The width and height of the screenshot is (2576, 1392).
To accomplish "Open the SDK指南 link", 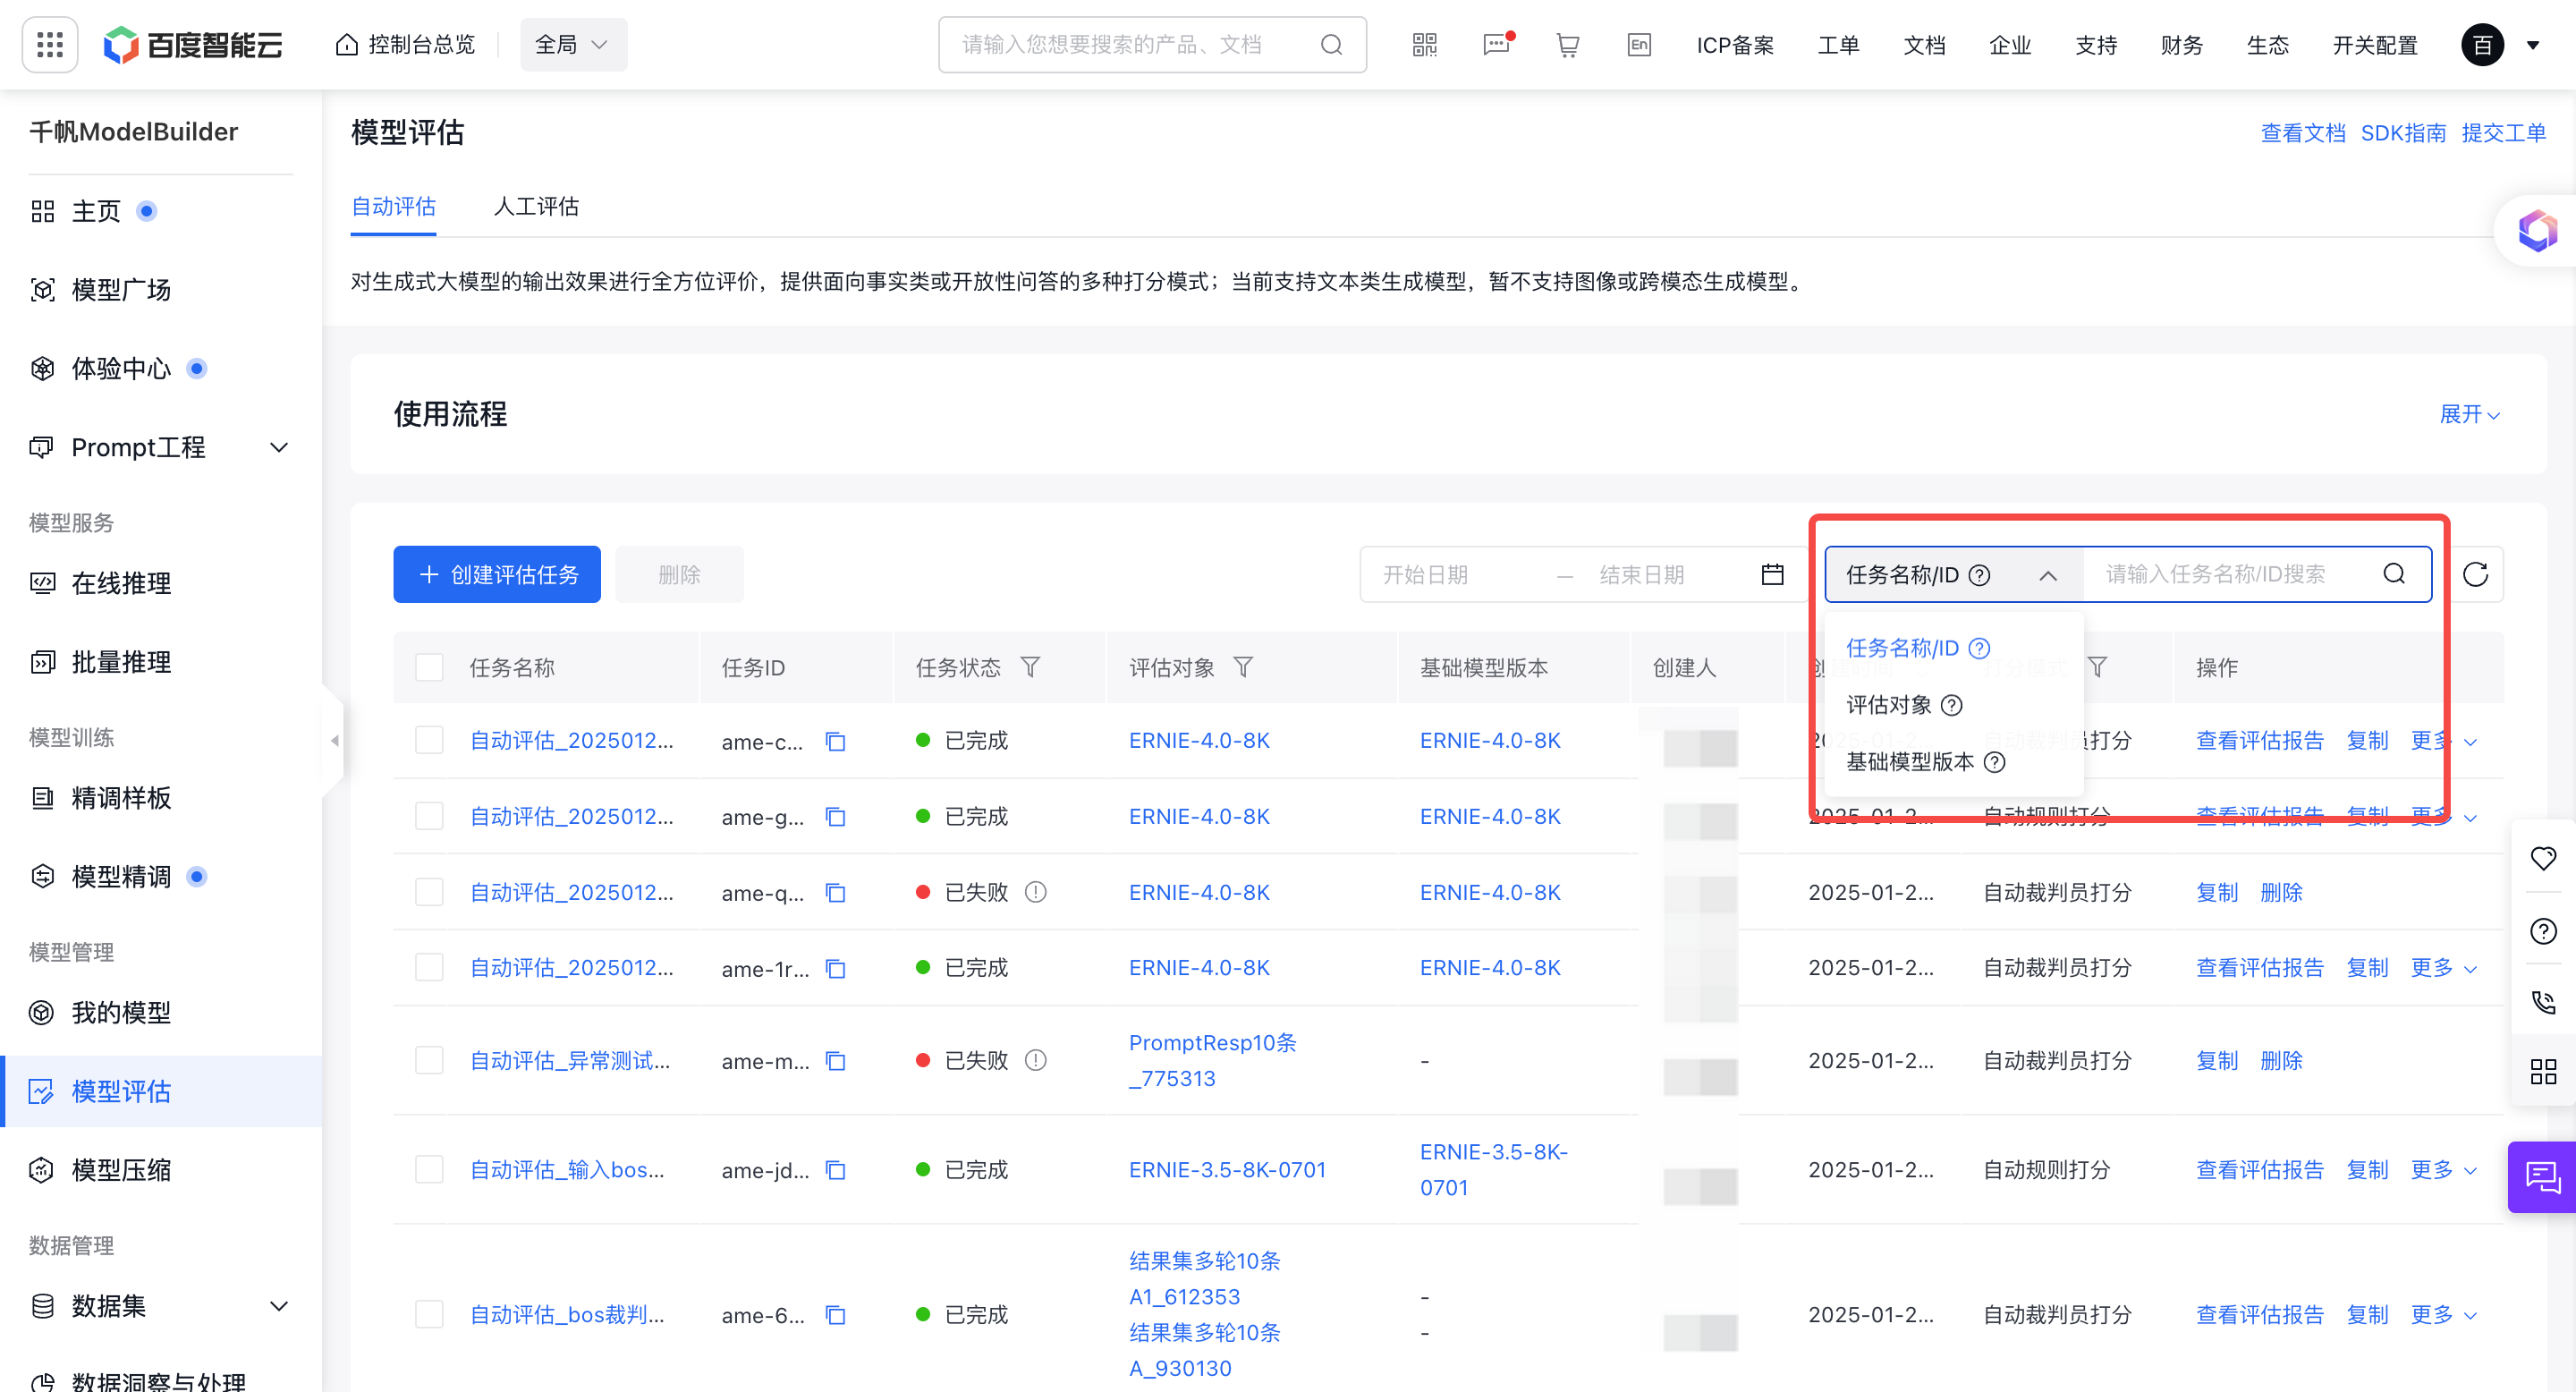I will (2403, 133).
